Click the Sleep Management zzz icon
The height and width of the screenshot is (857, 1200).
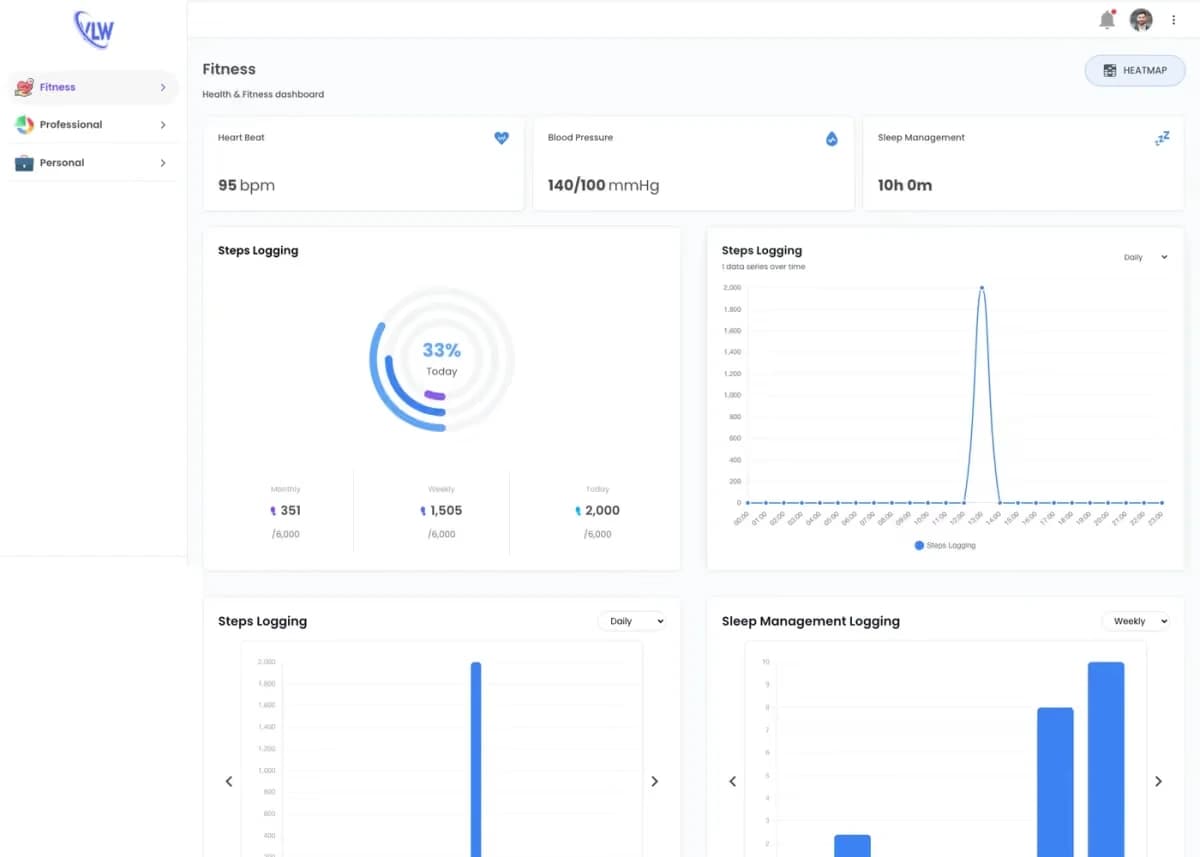click(1162, 139)
